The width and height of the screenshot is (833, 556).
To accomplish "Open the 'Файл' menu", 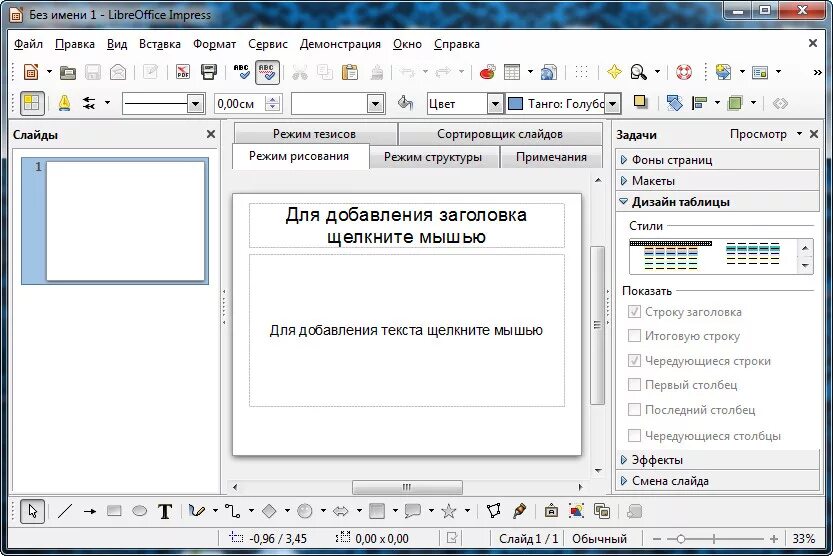I will coord(28,44).
